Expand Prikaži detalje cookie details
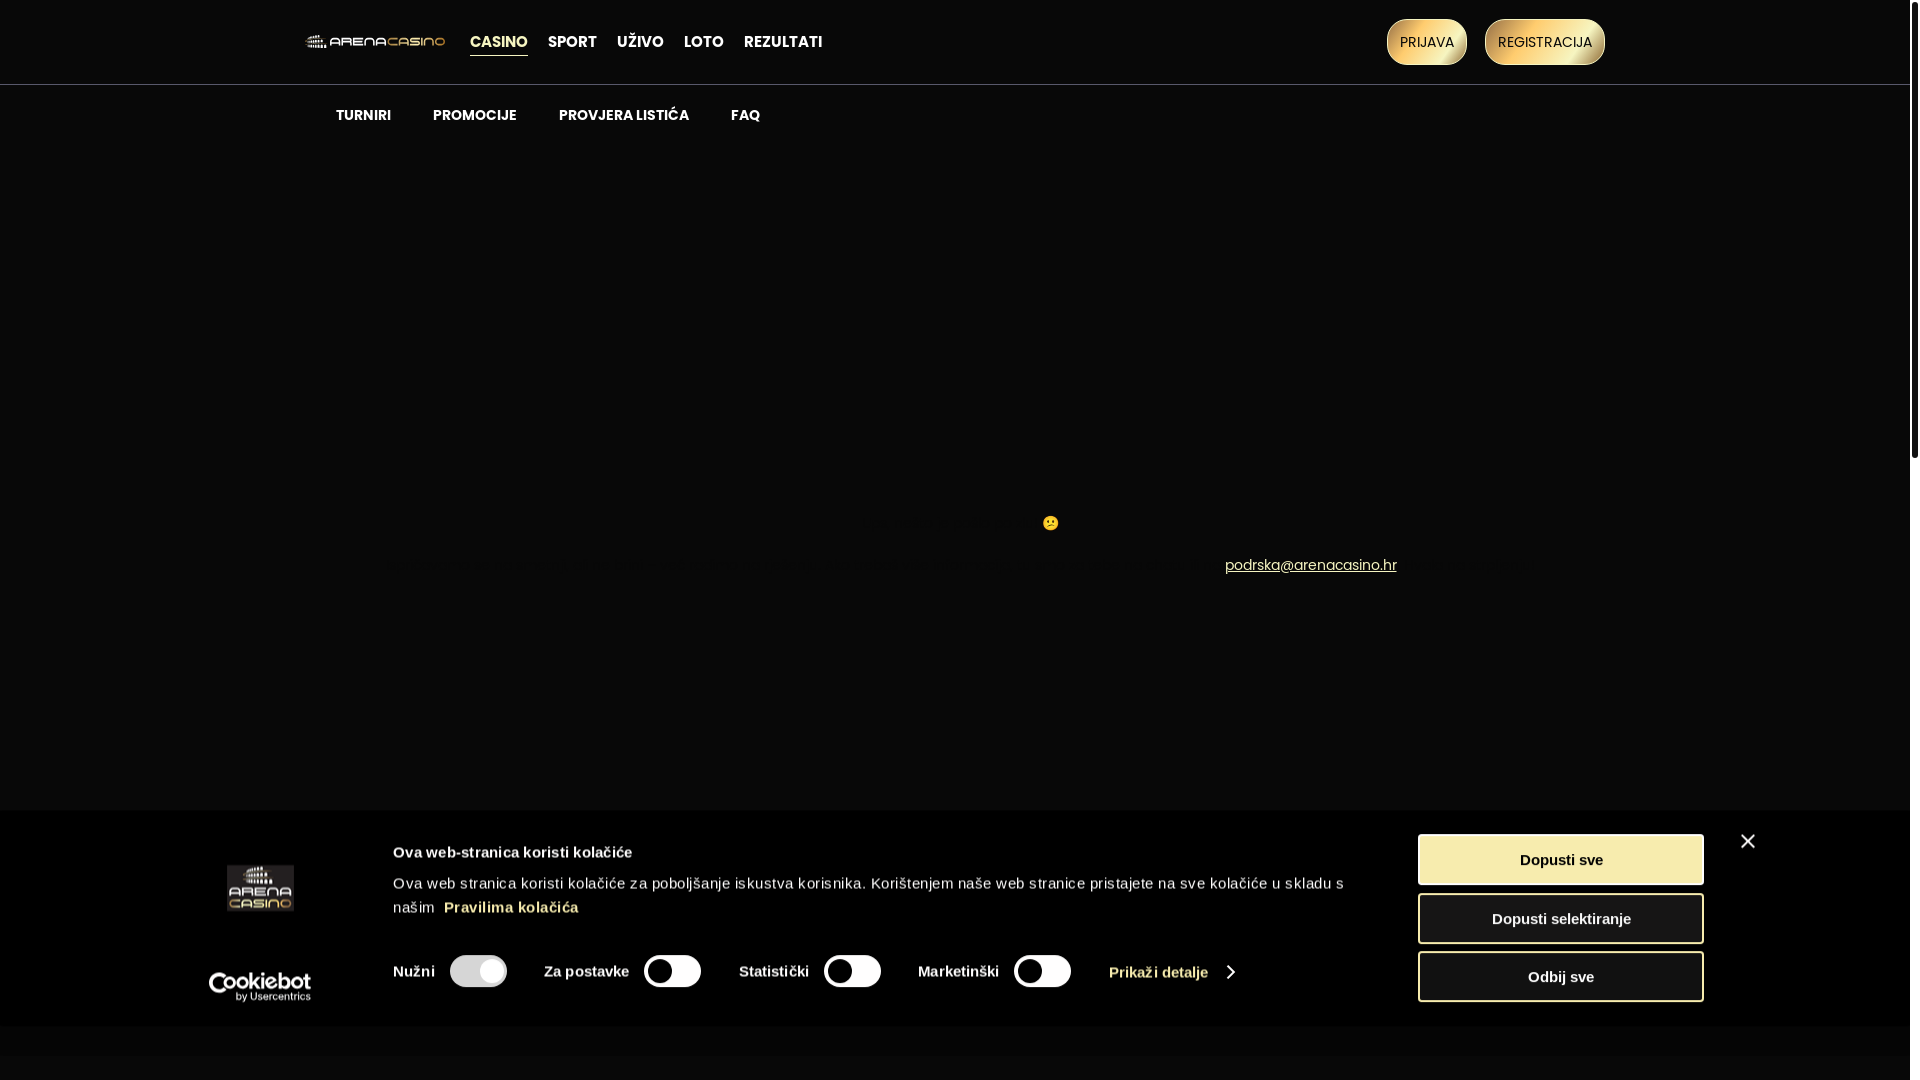This screenshot has width=1920, height=1080. coord(1171,972)
